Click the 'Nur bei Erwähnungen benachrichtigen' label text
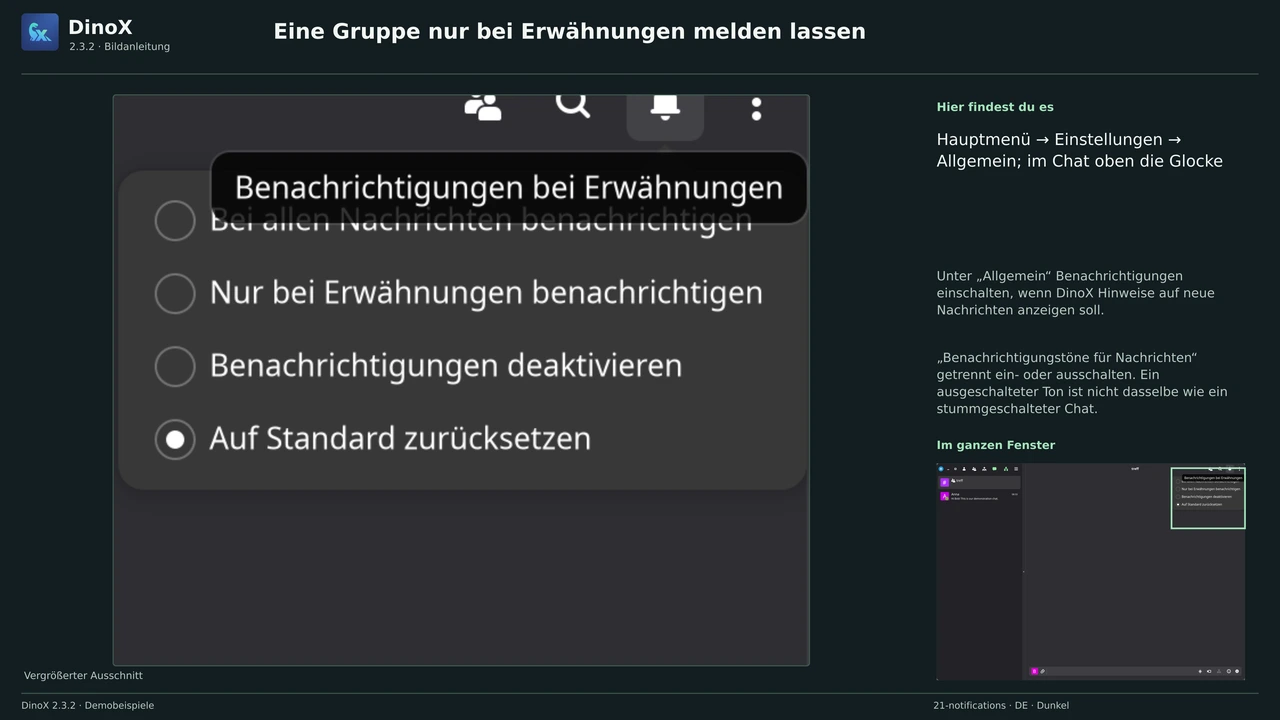Screen dimensions: 1280x720 pos(486,293)
